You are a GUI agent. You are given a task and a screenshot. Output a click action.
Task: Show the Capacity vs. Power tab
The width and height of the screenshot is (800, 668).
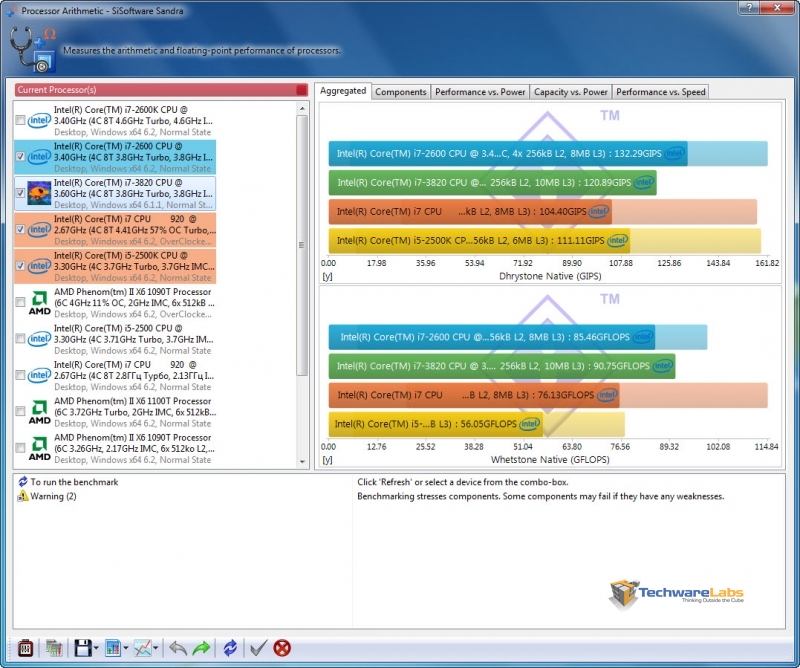(x=570, y=92)
